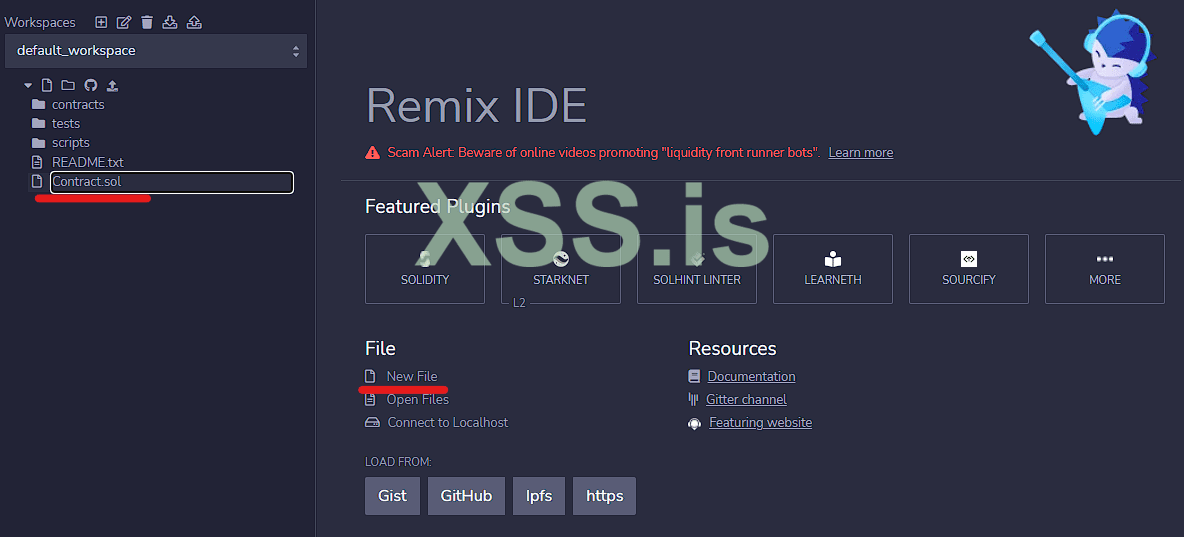
Task: Delete workspace with the trash icon
Action: pos(146,23)
